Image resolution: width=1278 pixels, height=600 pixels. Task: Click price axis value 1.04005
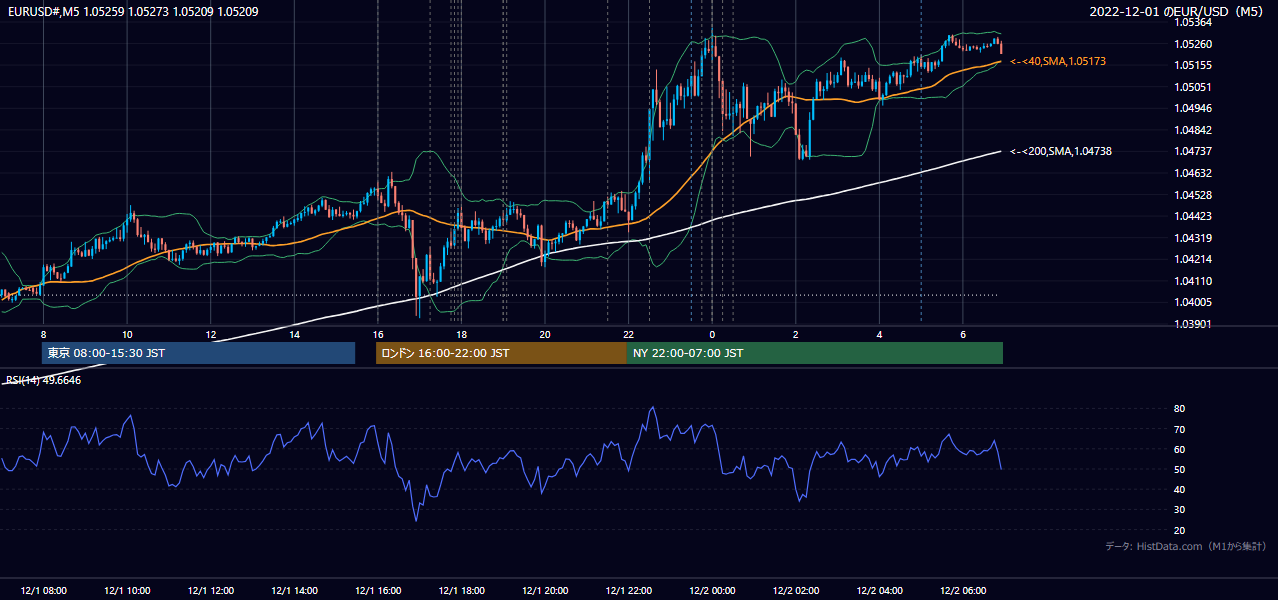[x=1192, y=302]
